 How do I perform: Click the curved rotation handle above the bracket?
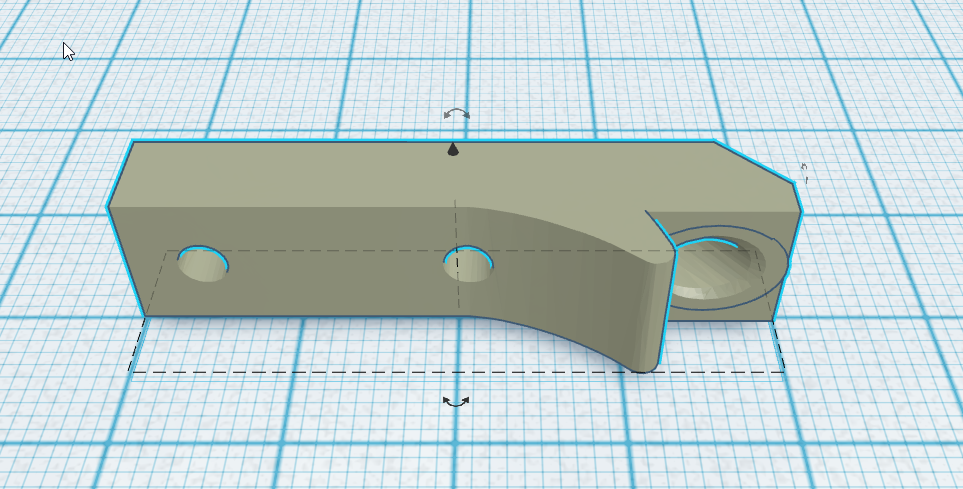click(457, 114)
